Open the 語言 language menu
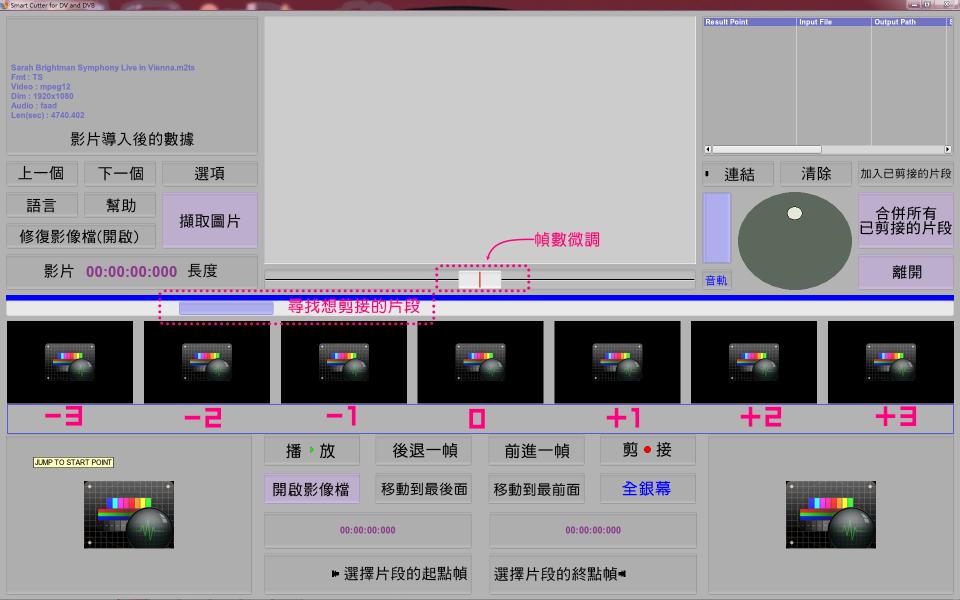Viewport: 960px width, 600px height. pos(41,205)
